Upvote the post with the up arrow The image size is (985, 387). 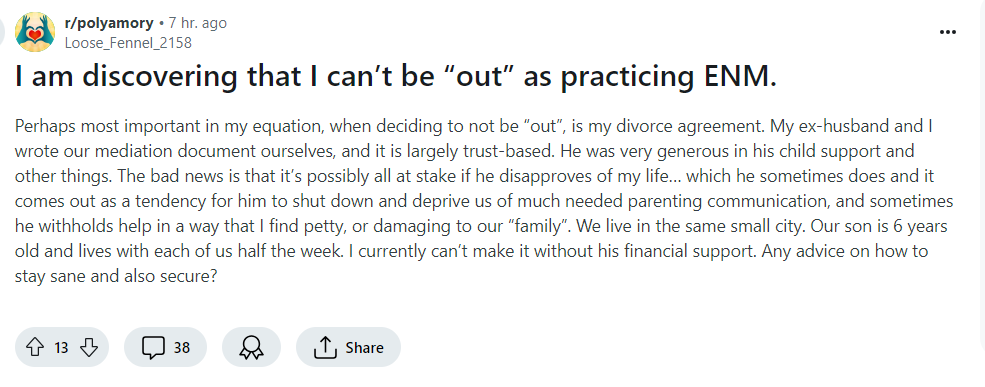point(36,347)
